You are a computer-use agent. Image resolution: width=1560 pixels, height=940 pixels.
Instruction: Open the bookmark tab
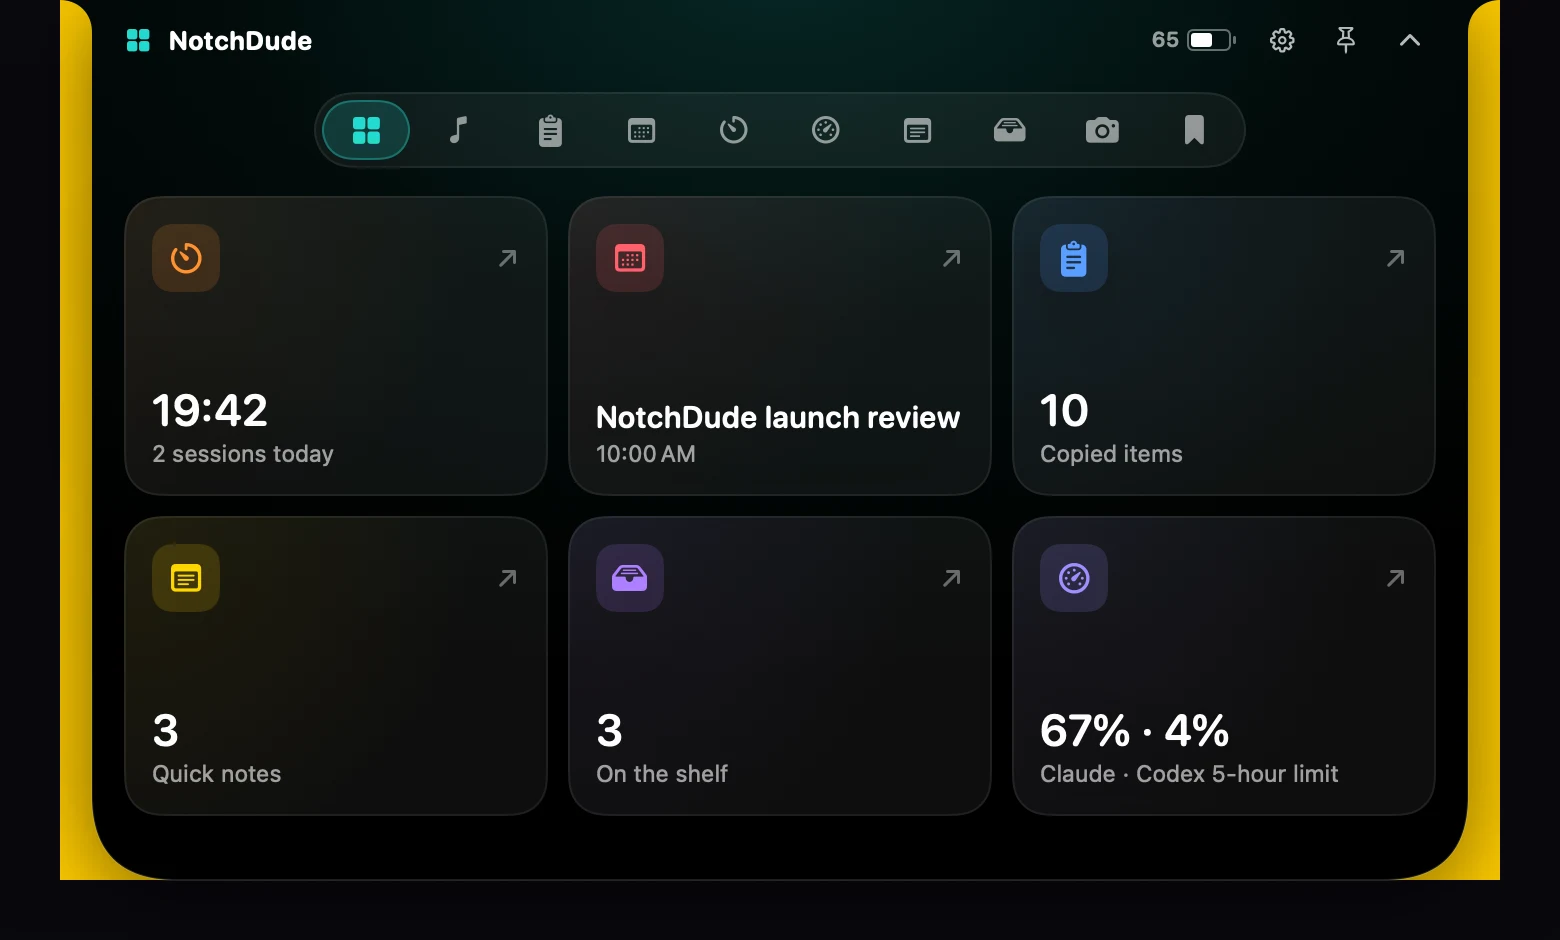(x=1194, y=130)
